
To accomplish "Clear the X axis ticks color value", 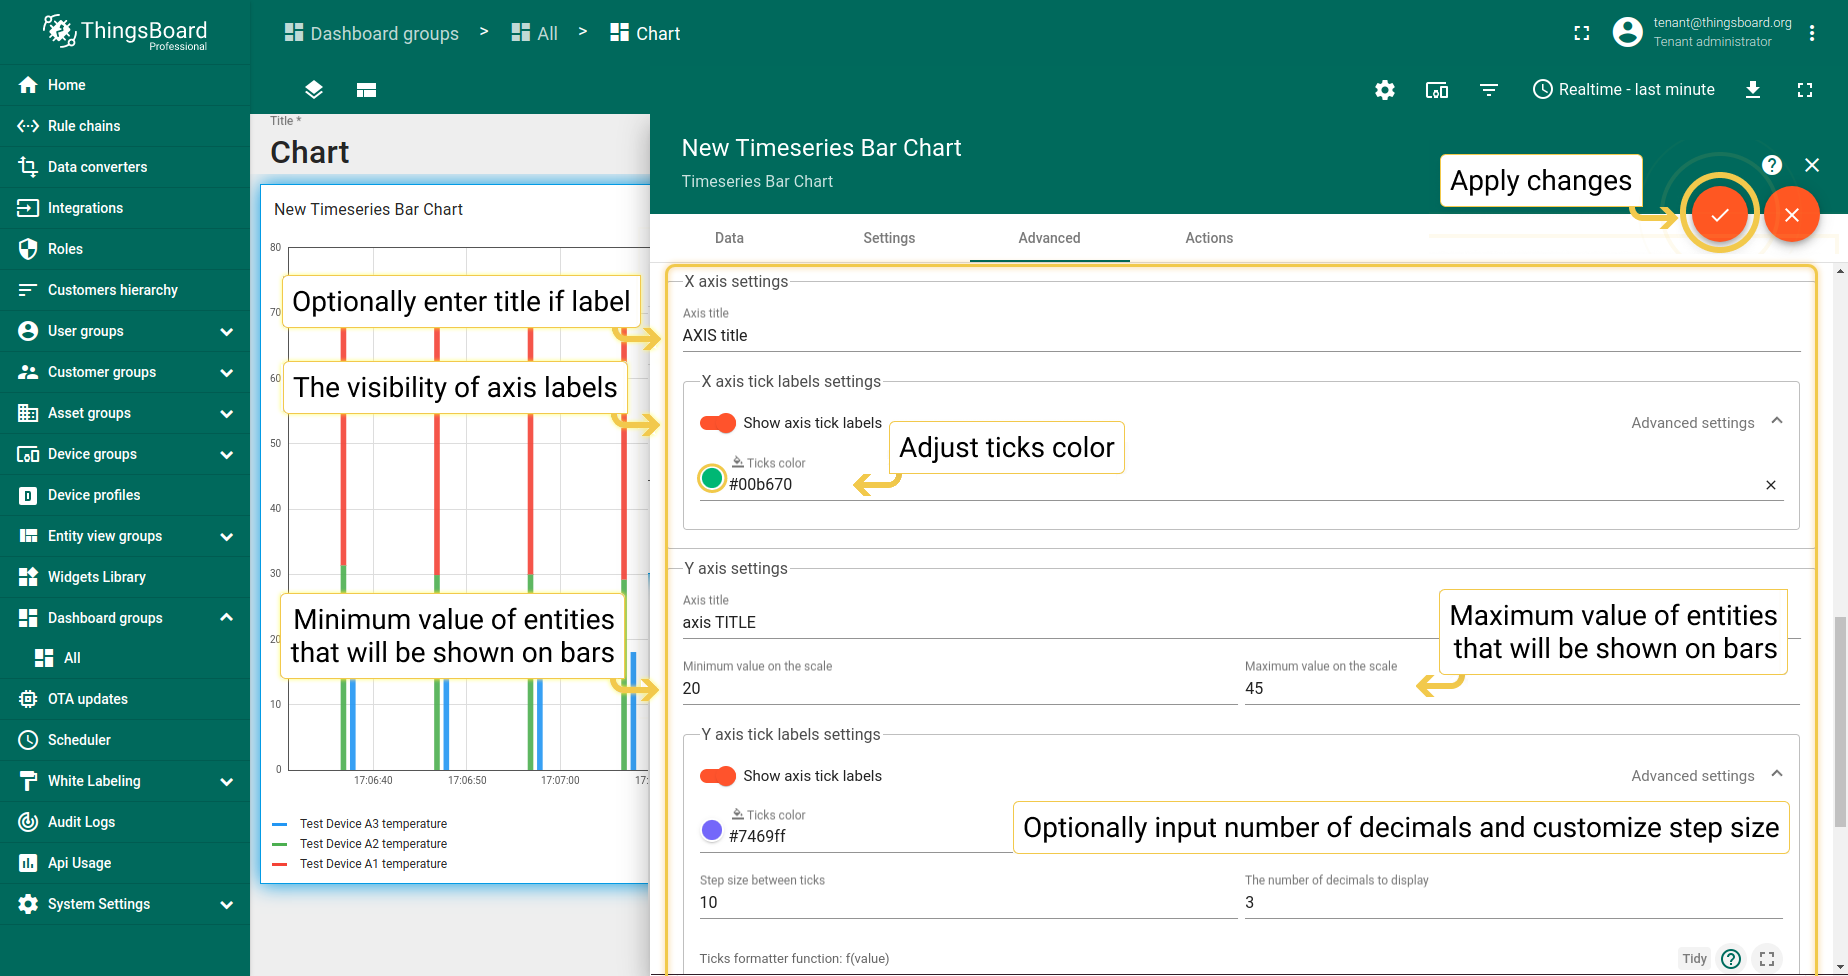I will [x=1770, y=485].
